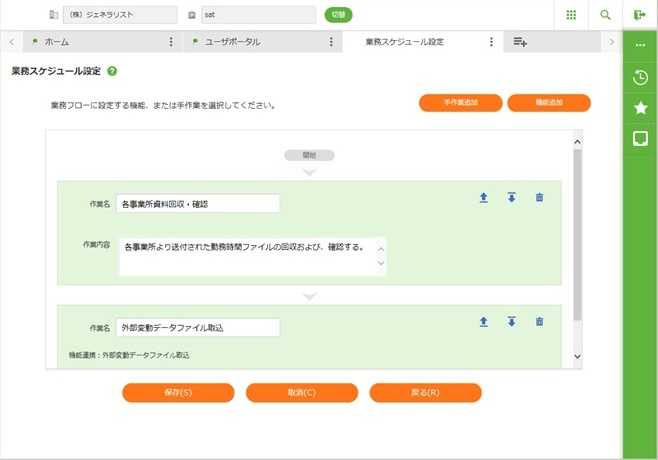Viewport: 658px width, 460px height.
Task: Open the ホーム tab options menu
Action: (171, 42)
